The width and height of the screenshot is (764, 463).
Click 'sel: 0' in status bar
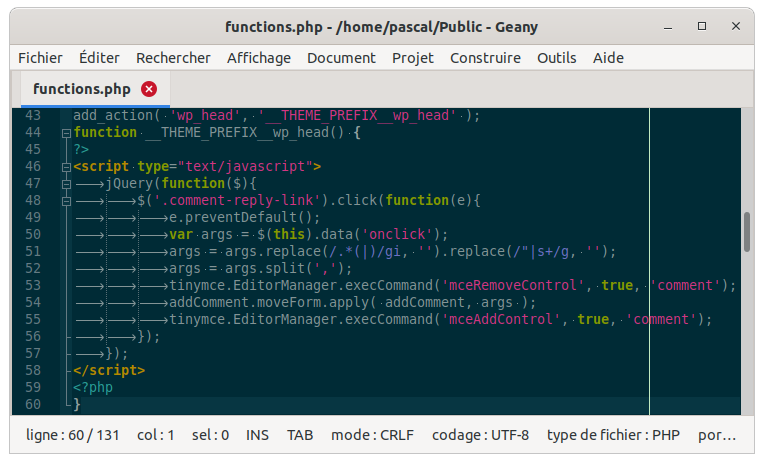[210, 435]
